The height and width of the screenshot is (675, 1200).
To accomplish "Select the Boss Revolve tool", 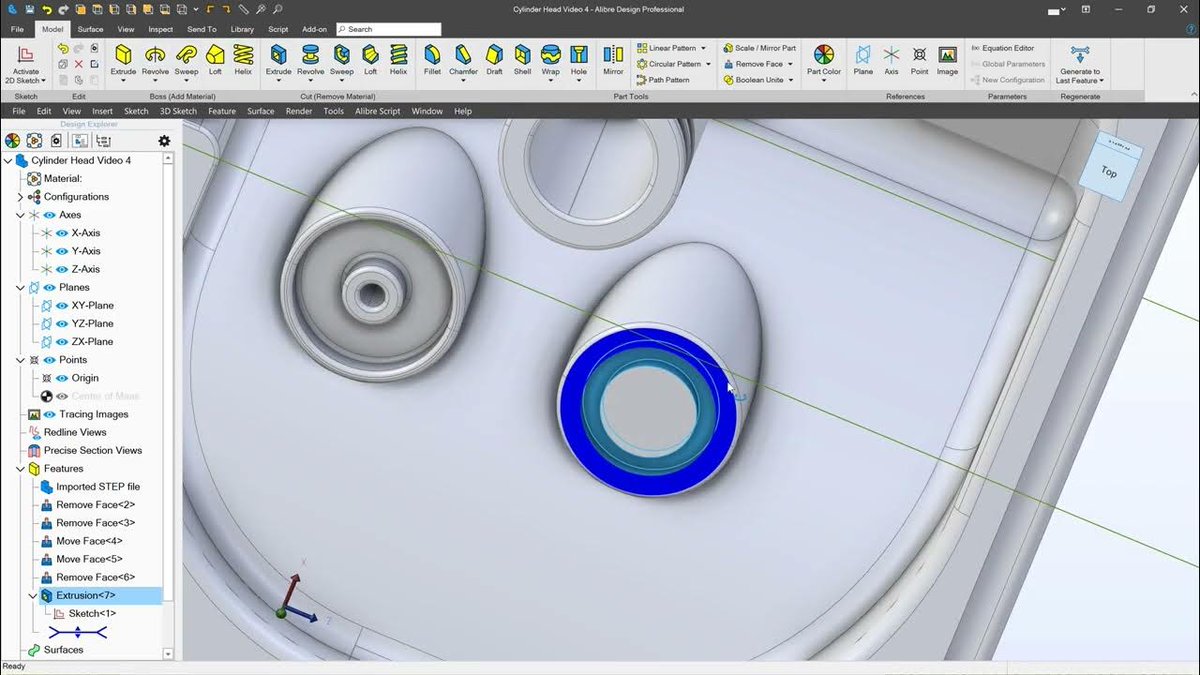I will click(x=155, y=60).
